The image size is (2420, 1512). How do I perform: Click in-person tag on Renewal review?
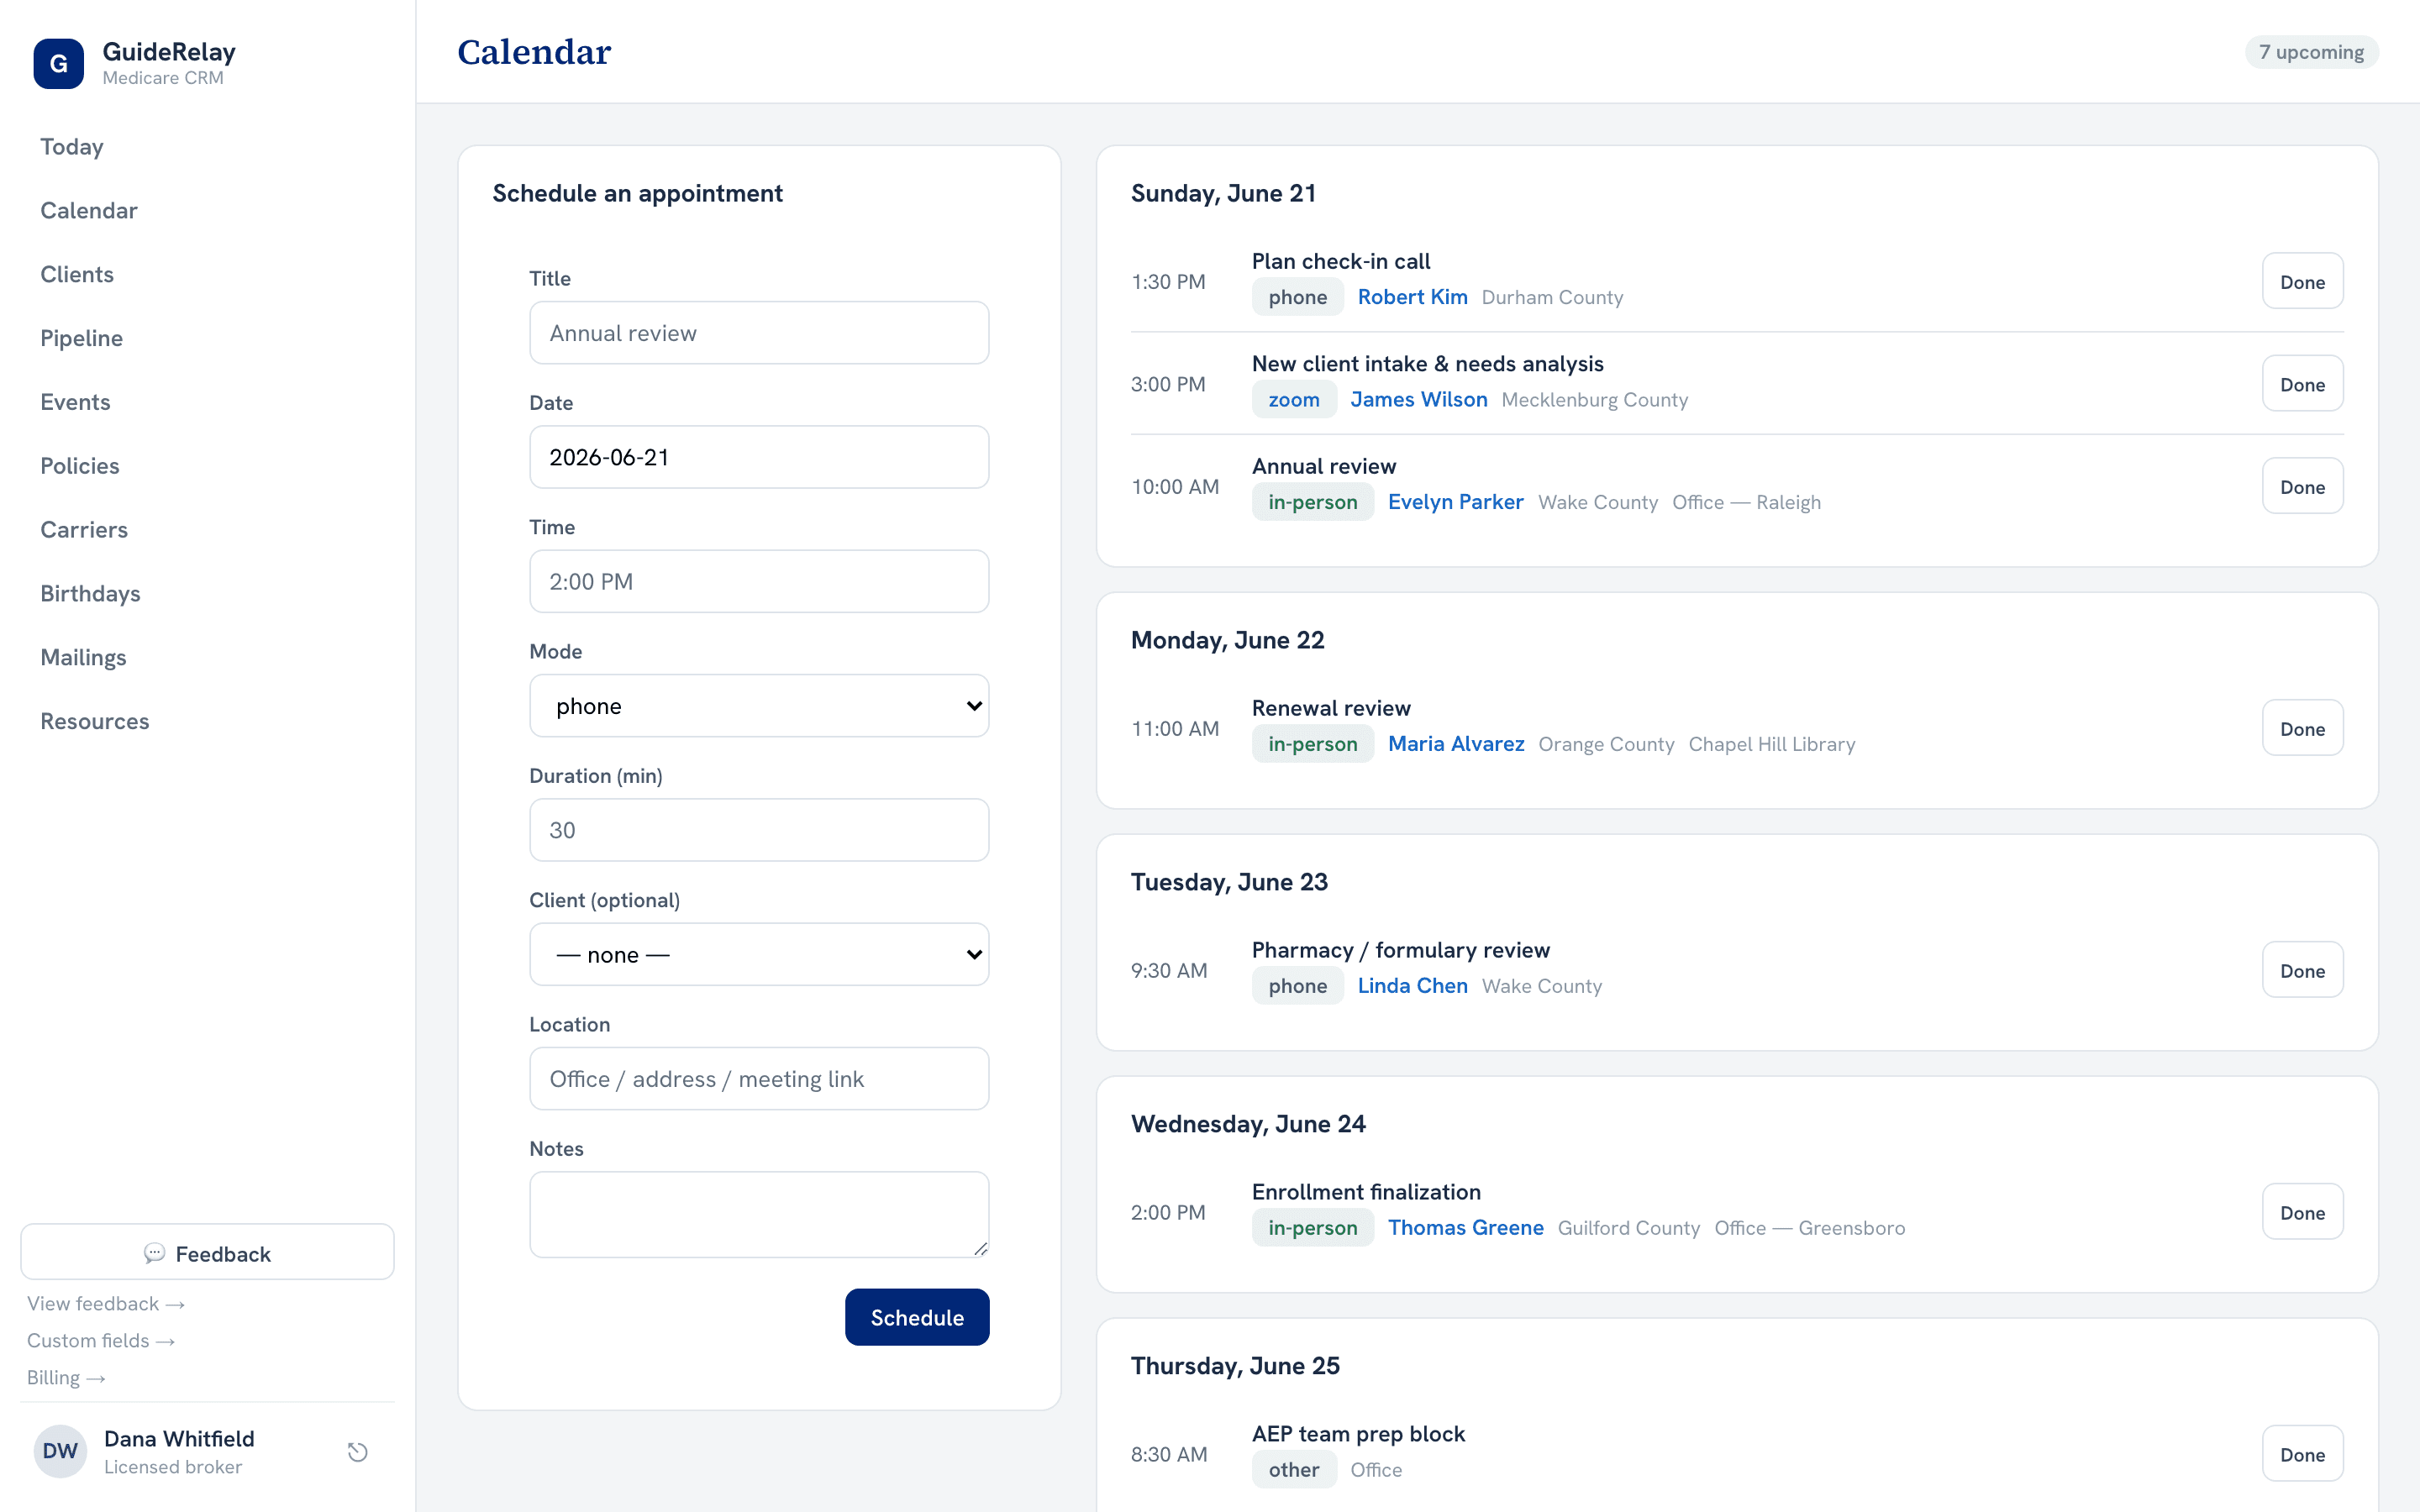point(1312,744)
